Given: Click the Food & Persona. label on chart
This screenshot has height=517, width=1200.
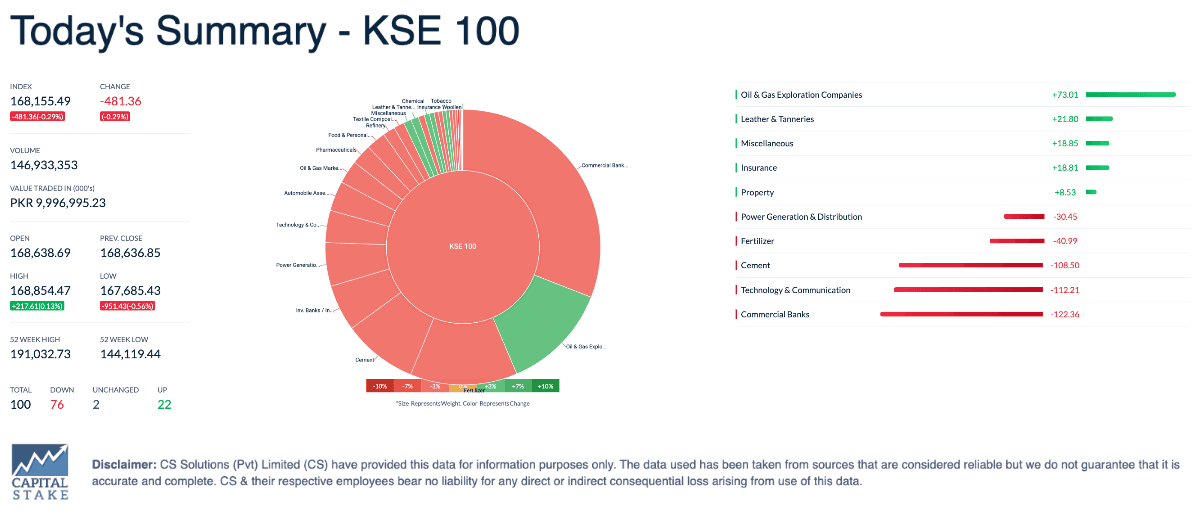Looking at the screenshot, I should tap(349, 135).
